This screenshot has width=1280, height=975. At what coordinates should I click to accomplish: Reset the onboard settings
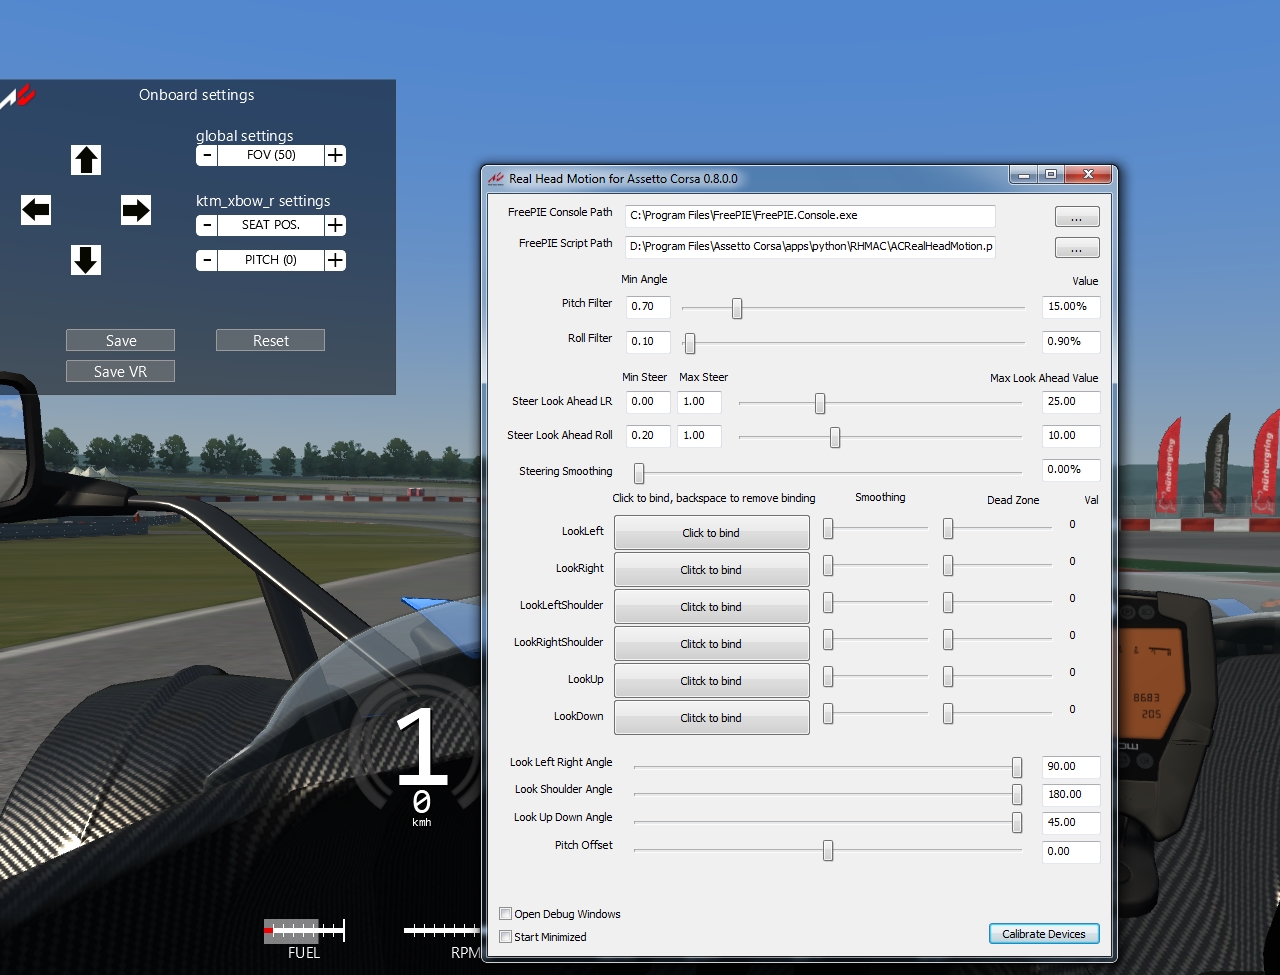270,341
